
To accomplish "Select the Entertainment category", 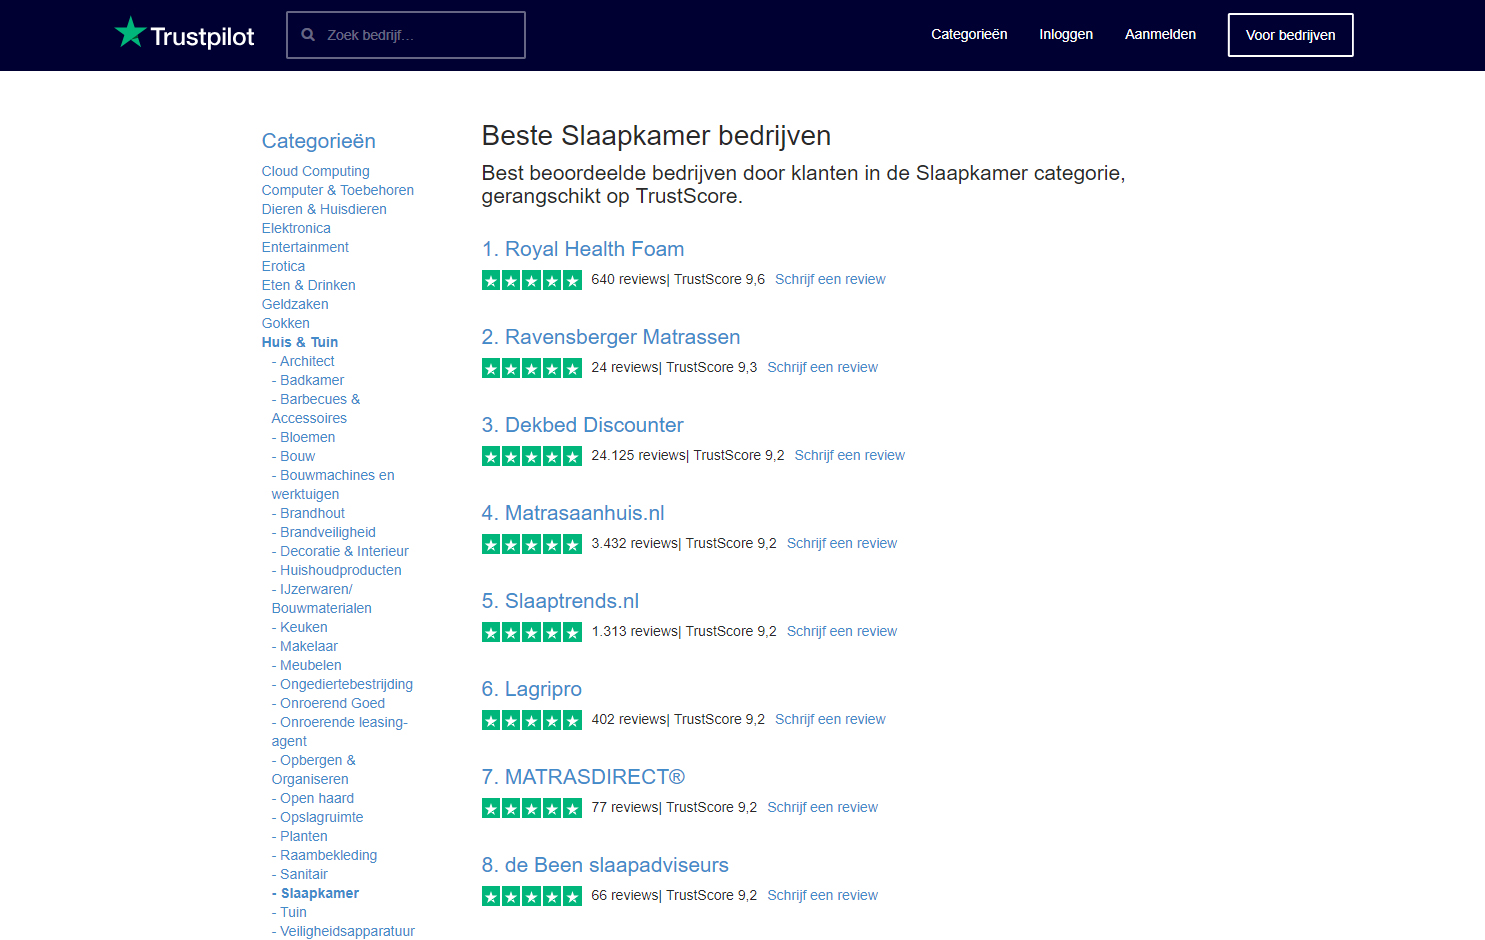I will [x=305, y=247].
